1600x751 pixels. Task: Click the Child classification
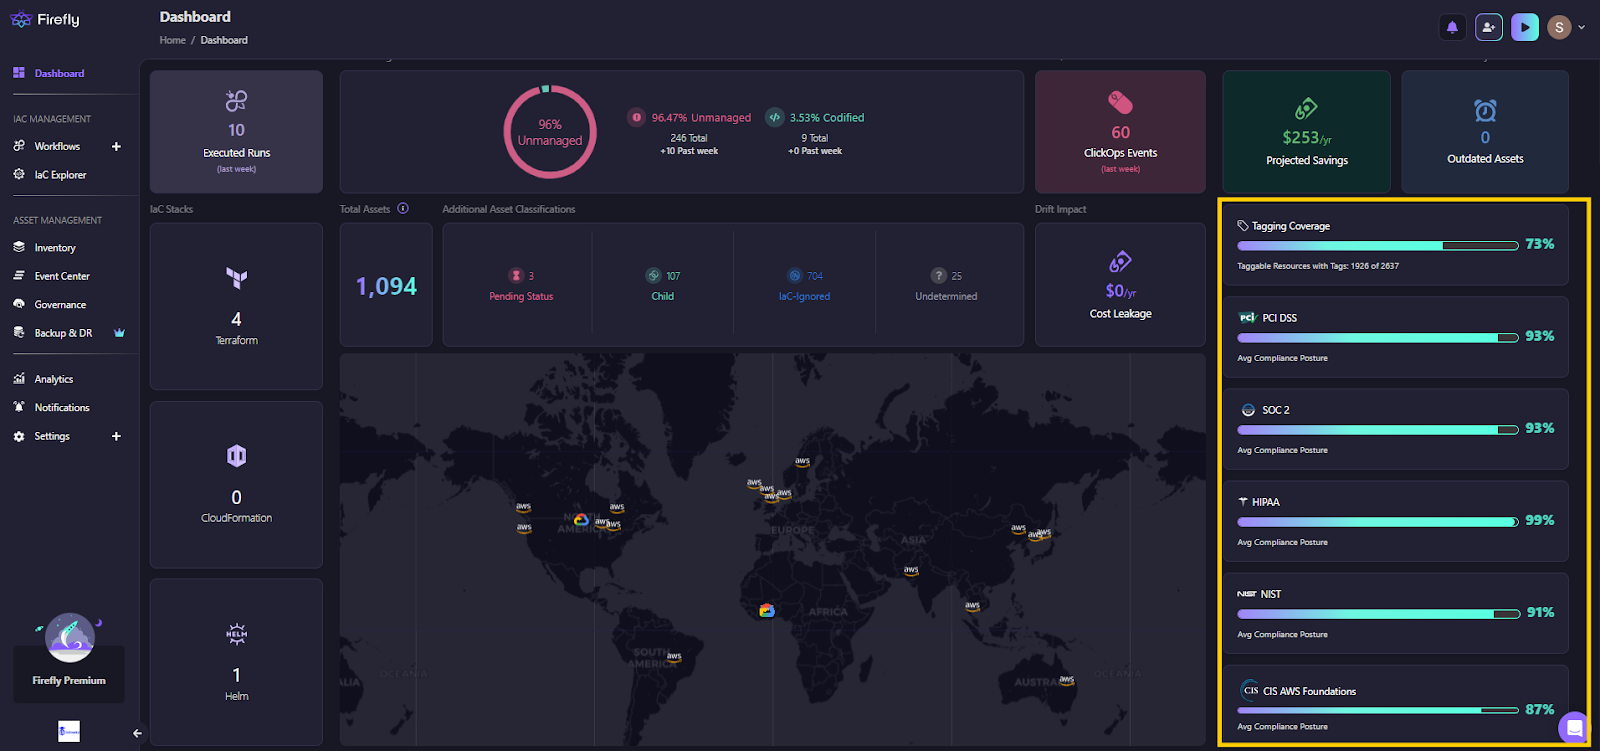coord(662,285)
